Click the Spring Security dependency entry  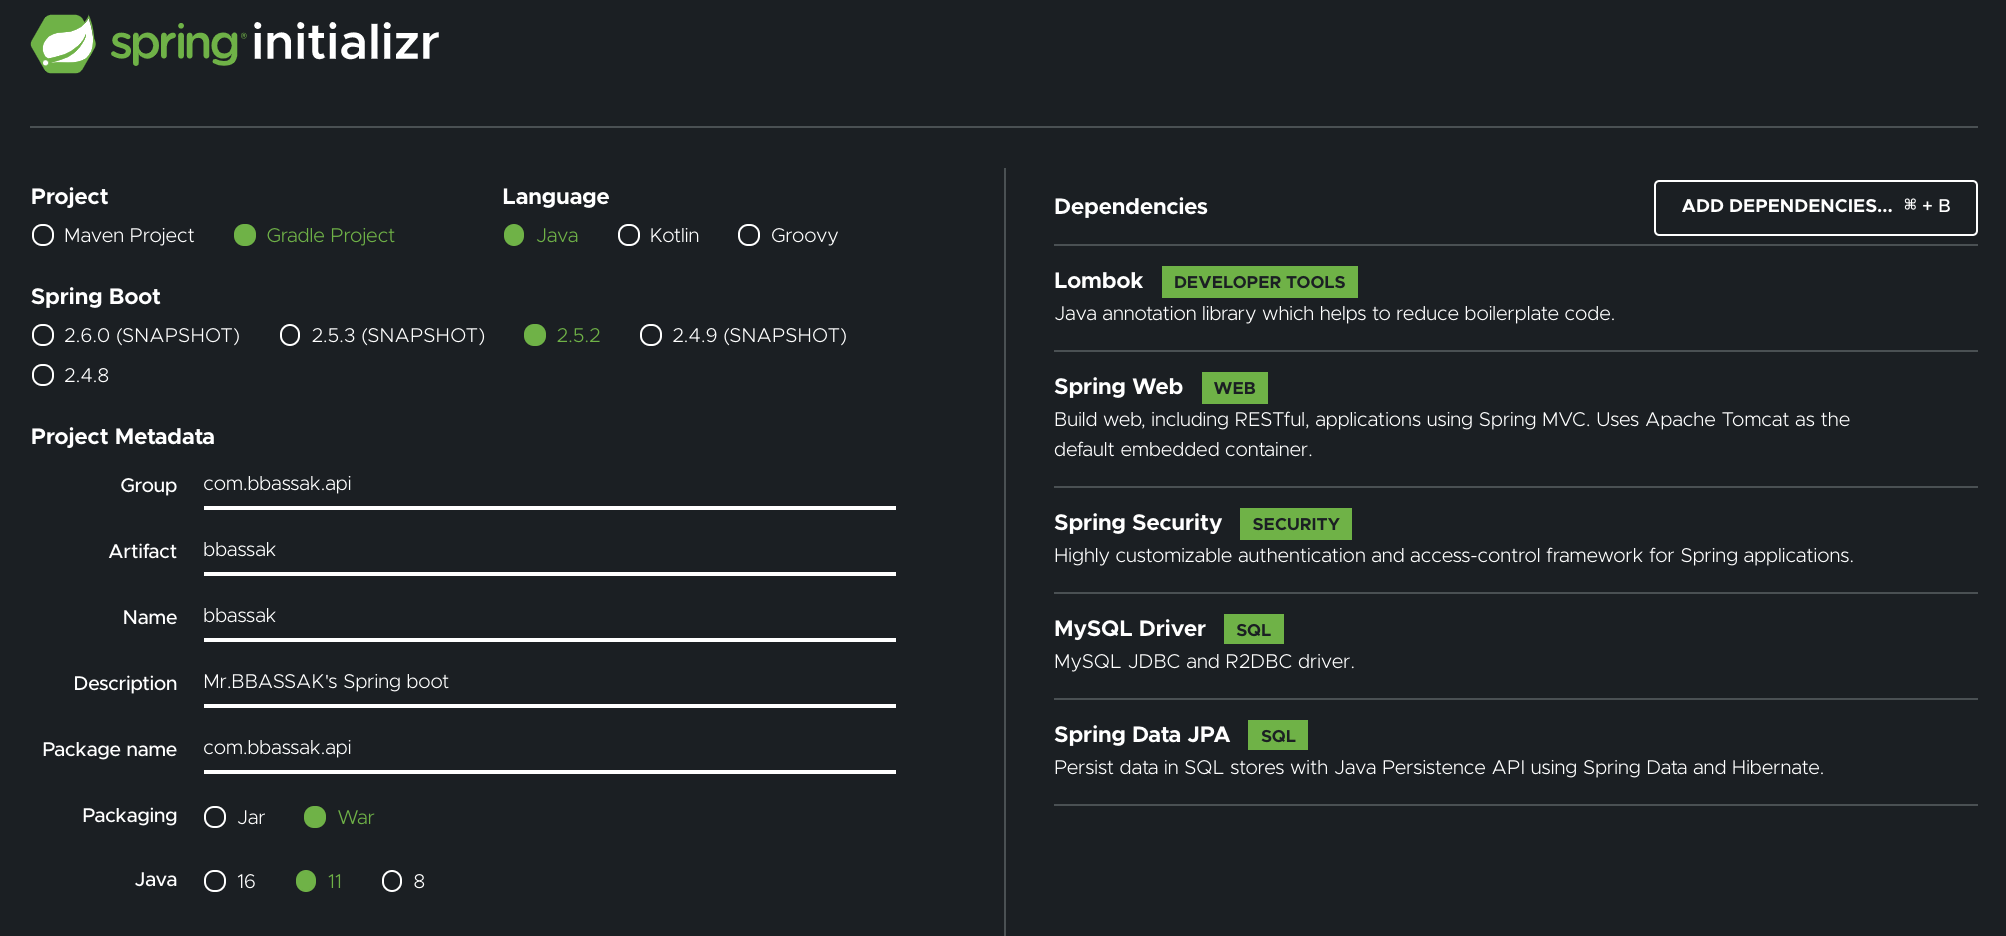pyautogui.click(x=1515, y=539)
